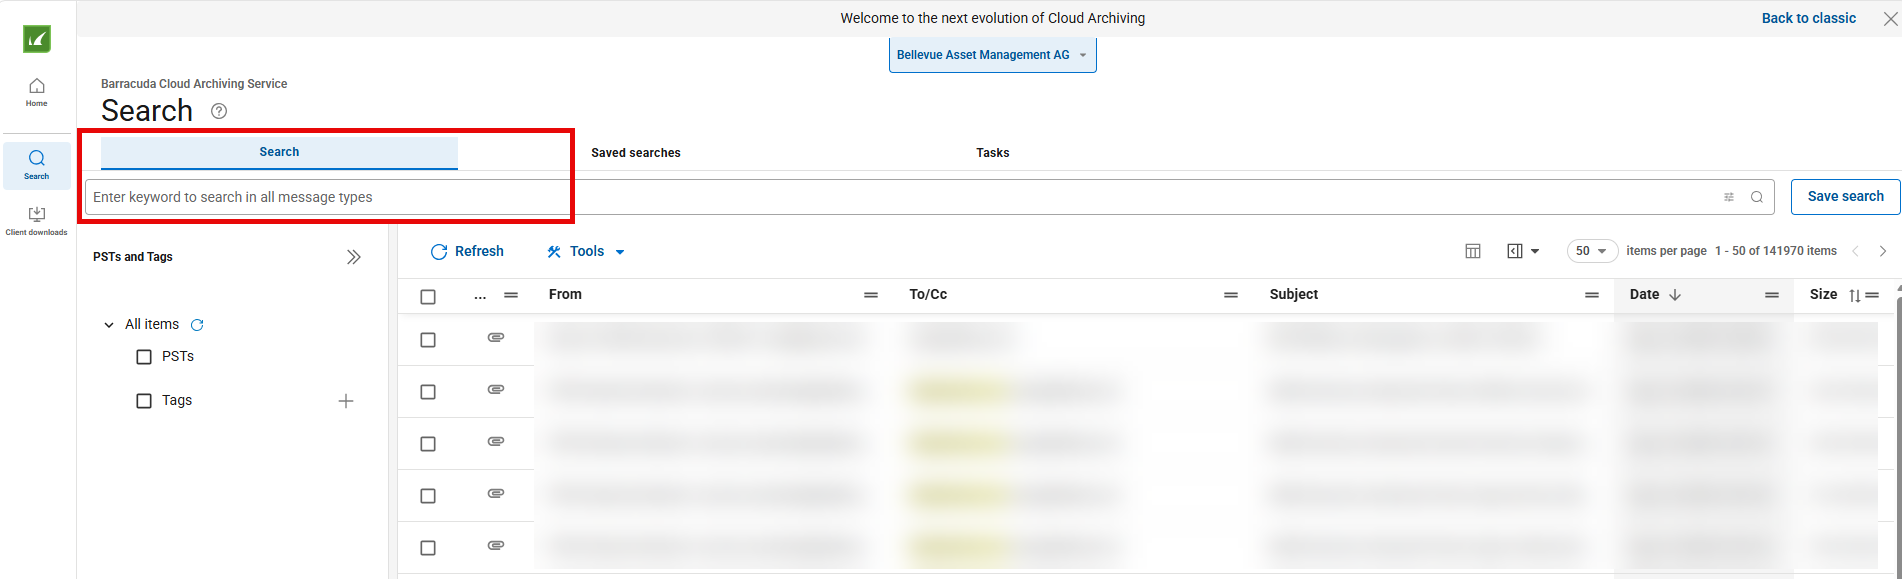Click the fourth row attachment icon
Viewport: 1902px width, 579px height.
coord(496,494)
